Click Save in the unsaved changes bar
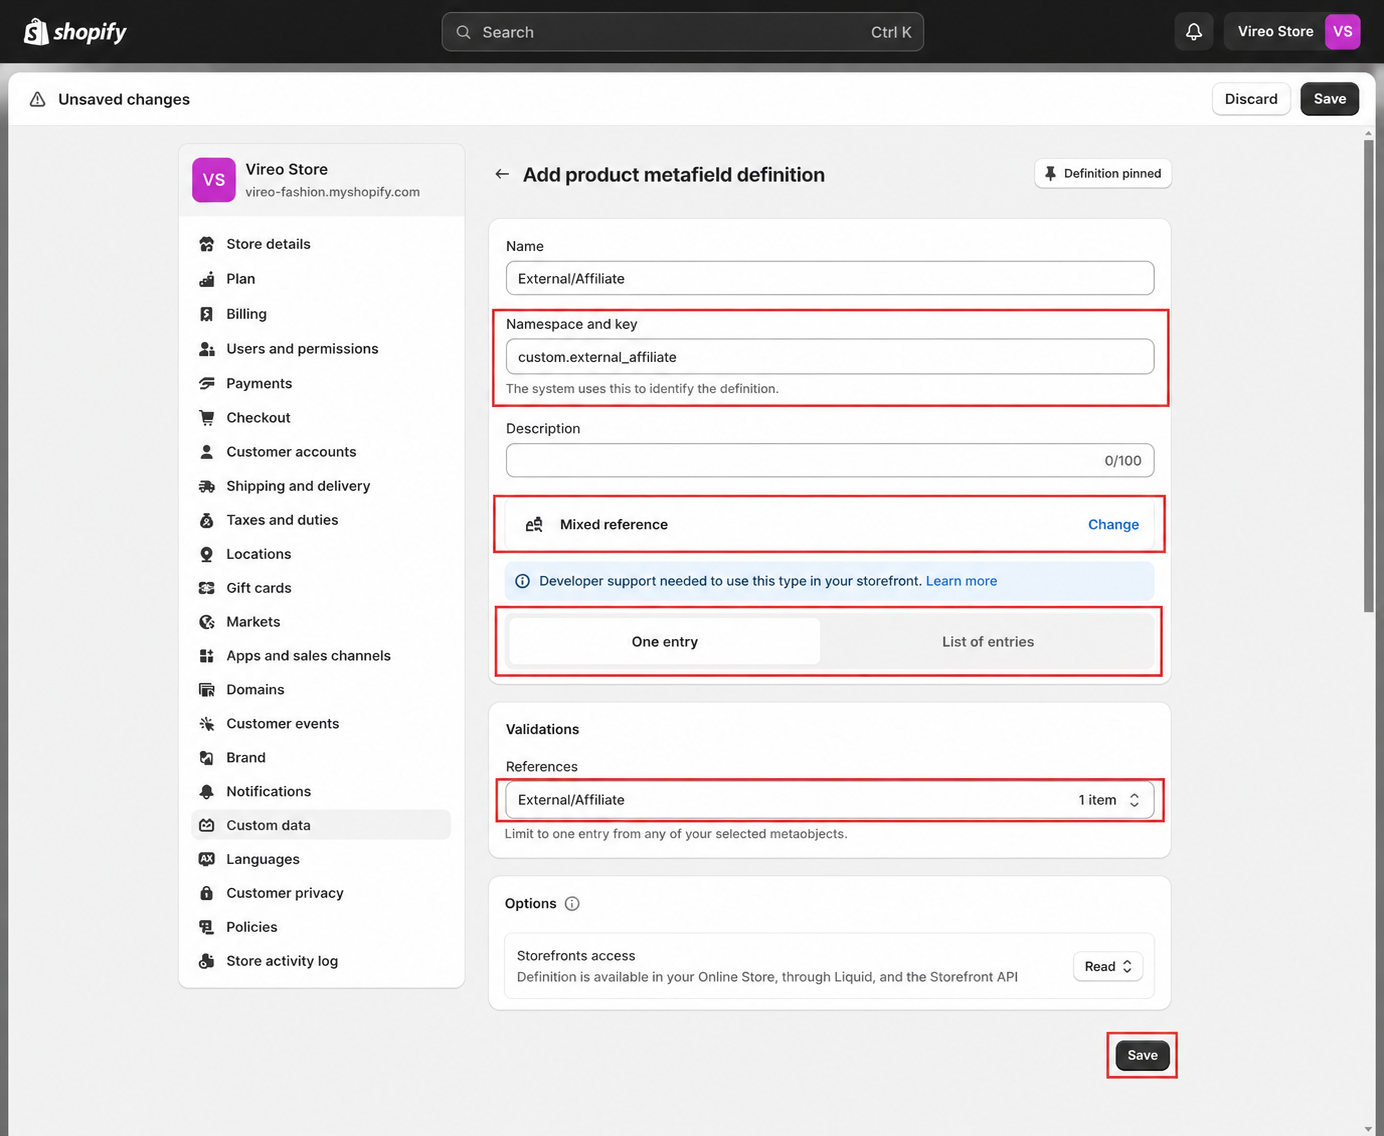Screen dimensions: 1384x1136 pyautogui.click(x=1330, y=99)
